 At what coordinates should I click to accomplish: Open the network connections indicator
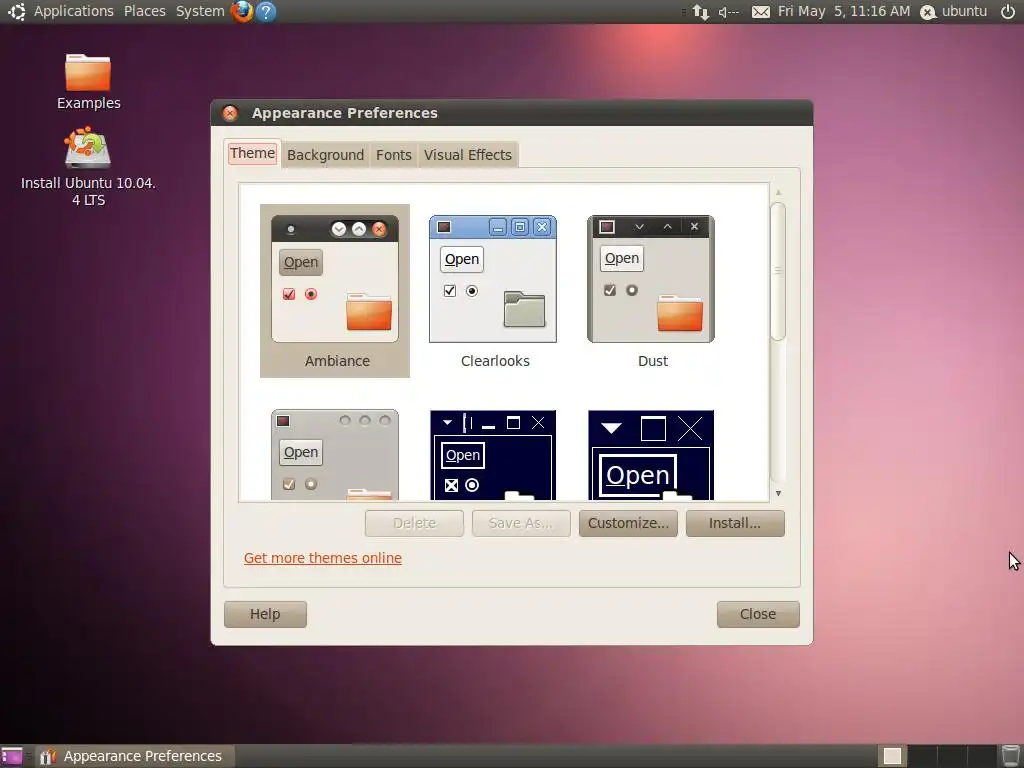[x=701, y=12]
